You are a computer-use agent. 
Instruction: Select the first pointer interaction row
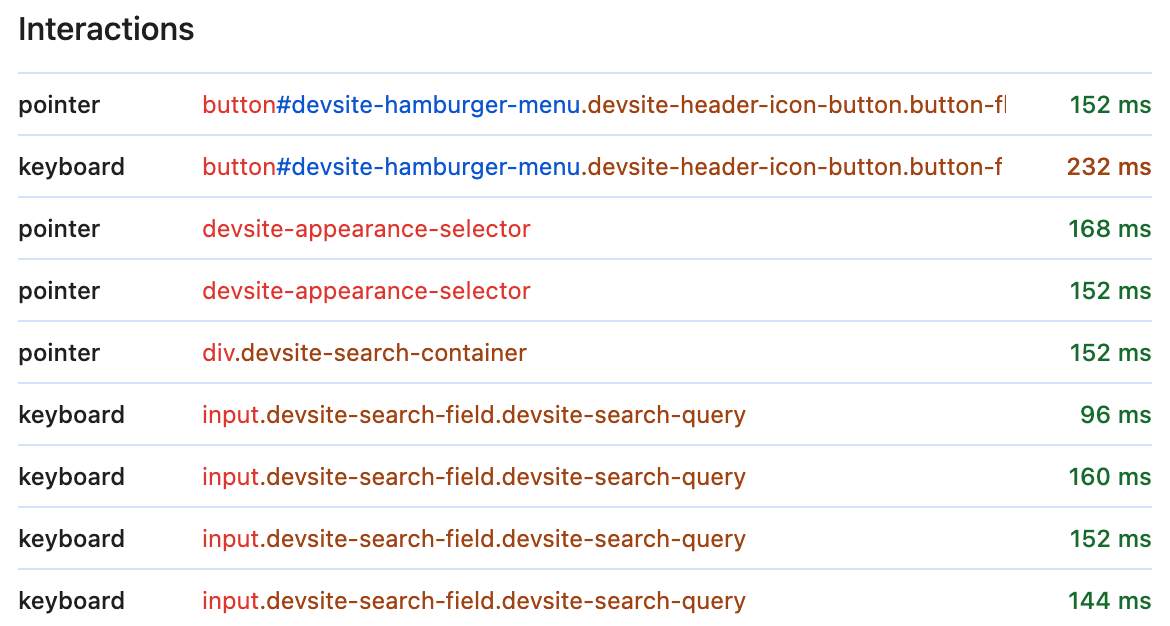(585, 104)
